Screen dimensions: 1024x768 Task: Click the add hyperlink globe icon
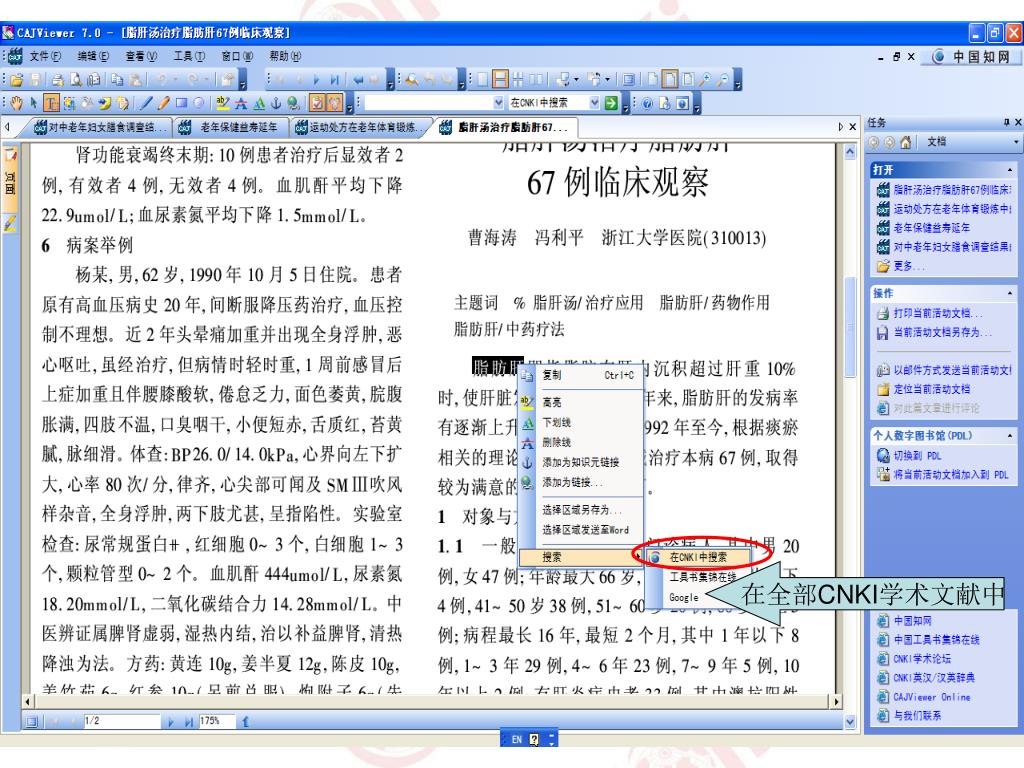click(293, 103)
